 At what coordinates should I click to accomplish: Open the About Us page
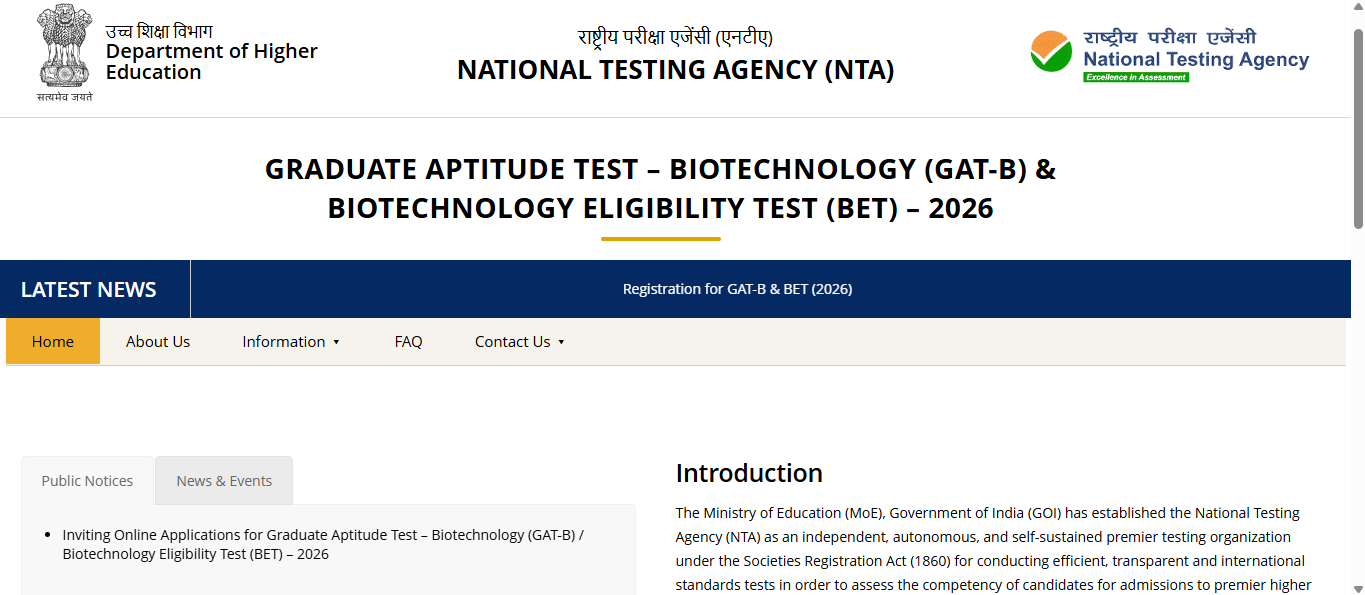click(158, 342)
